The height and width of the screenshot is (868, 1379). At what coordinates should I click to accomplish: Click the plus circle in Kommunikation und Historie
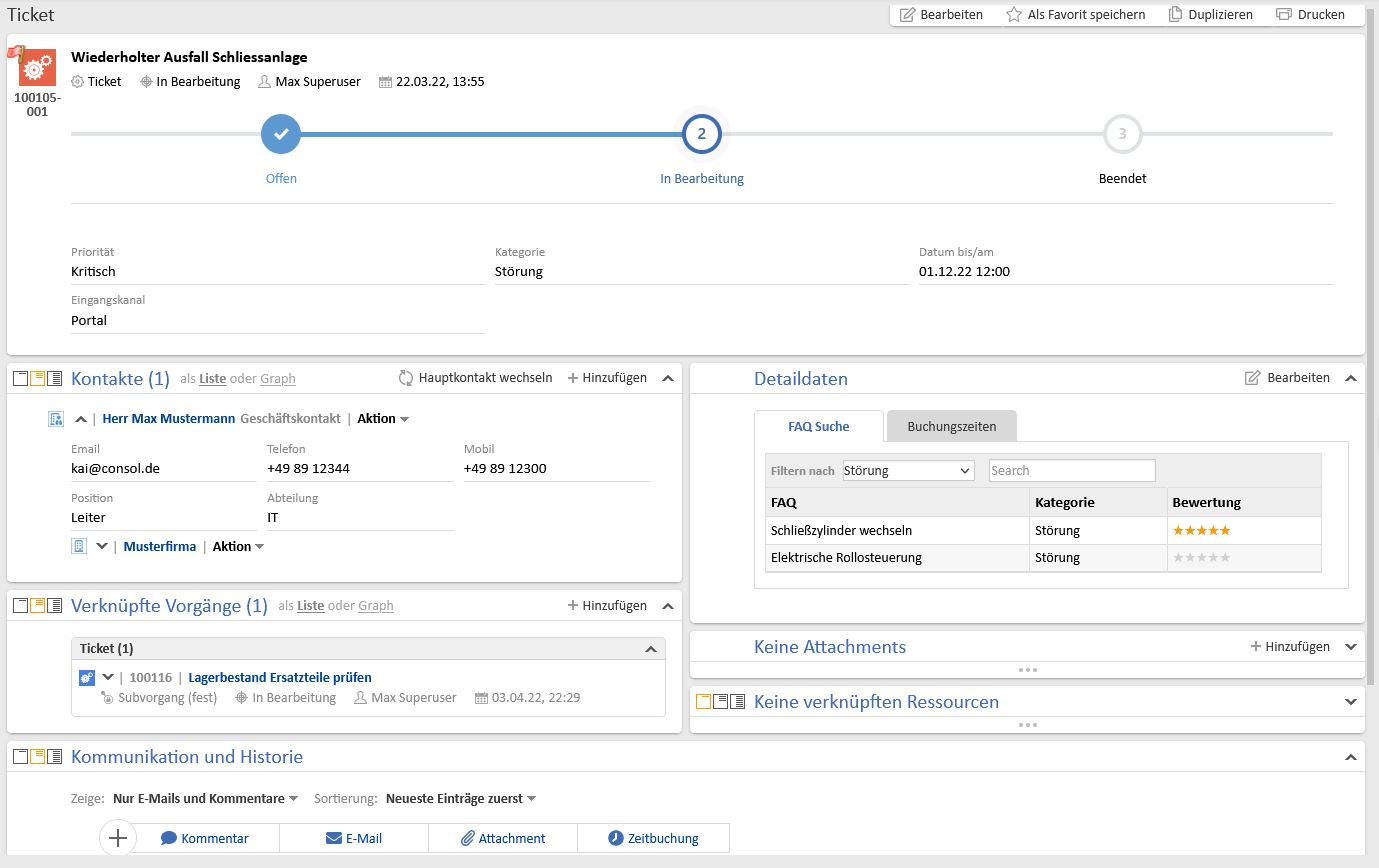pyautogui.click(x=118, y=838)
